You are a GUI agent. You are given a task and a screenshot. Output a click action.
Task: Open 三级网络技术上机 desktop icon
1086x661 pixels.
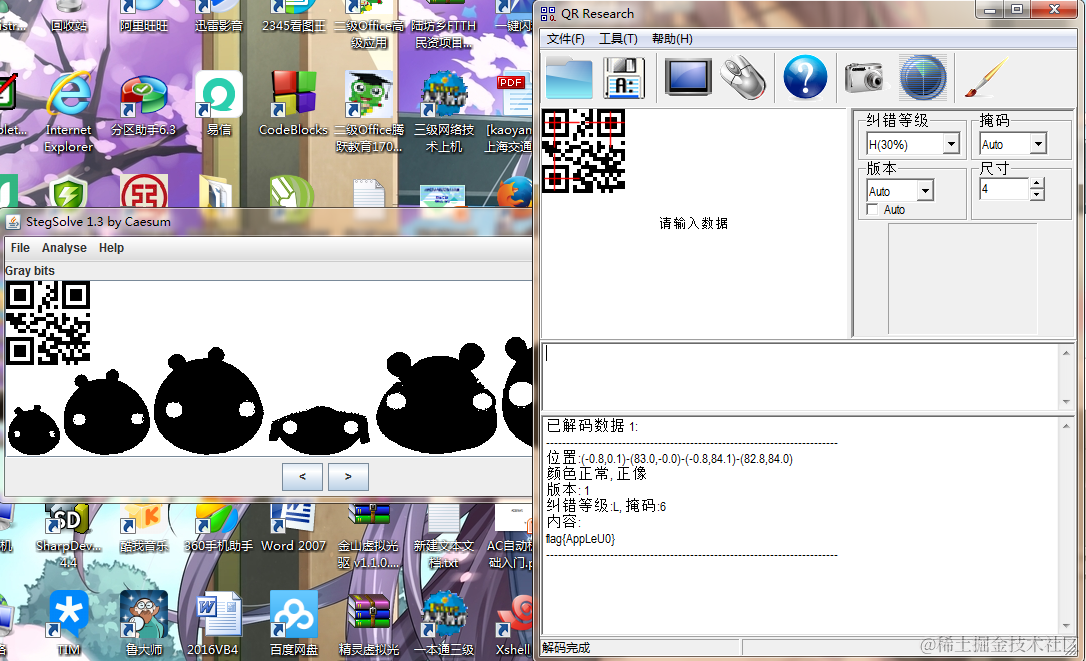(x=444, y=113)
